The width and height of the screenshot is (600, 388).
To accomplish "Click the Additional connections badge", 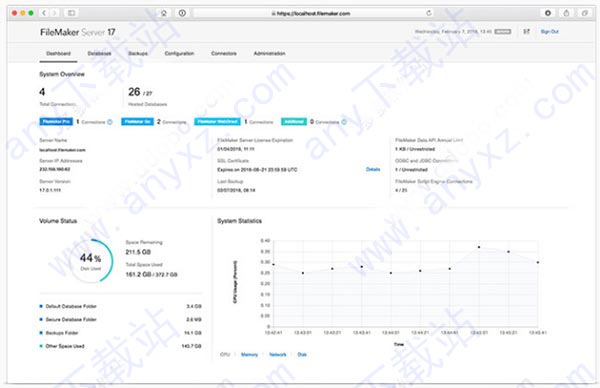I will (294, 122).
